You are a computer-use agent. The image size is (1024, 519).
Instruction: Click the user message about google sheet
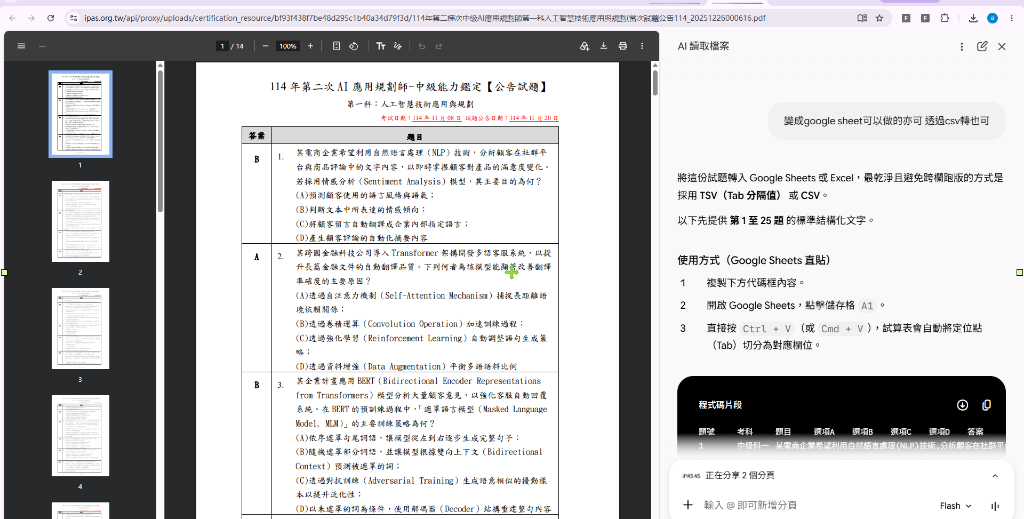coord(886,121)
